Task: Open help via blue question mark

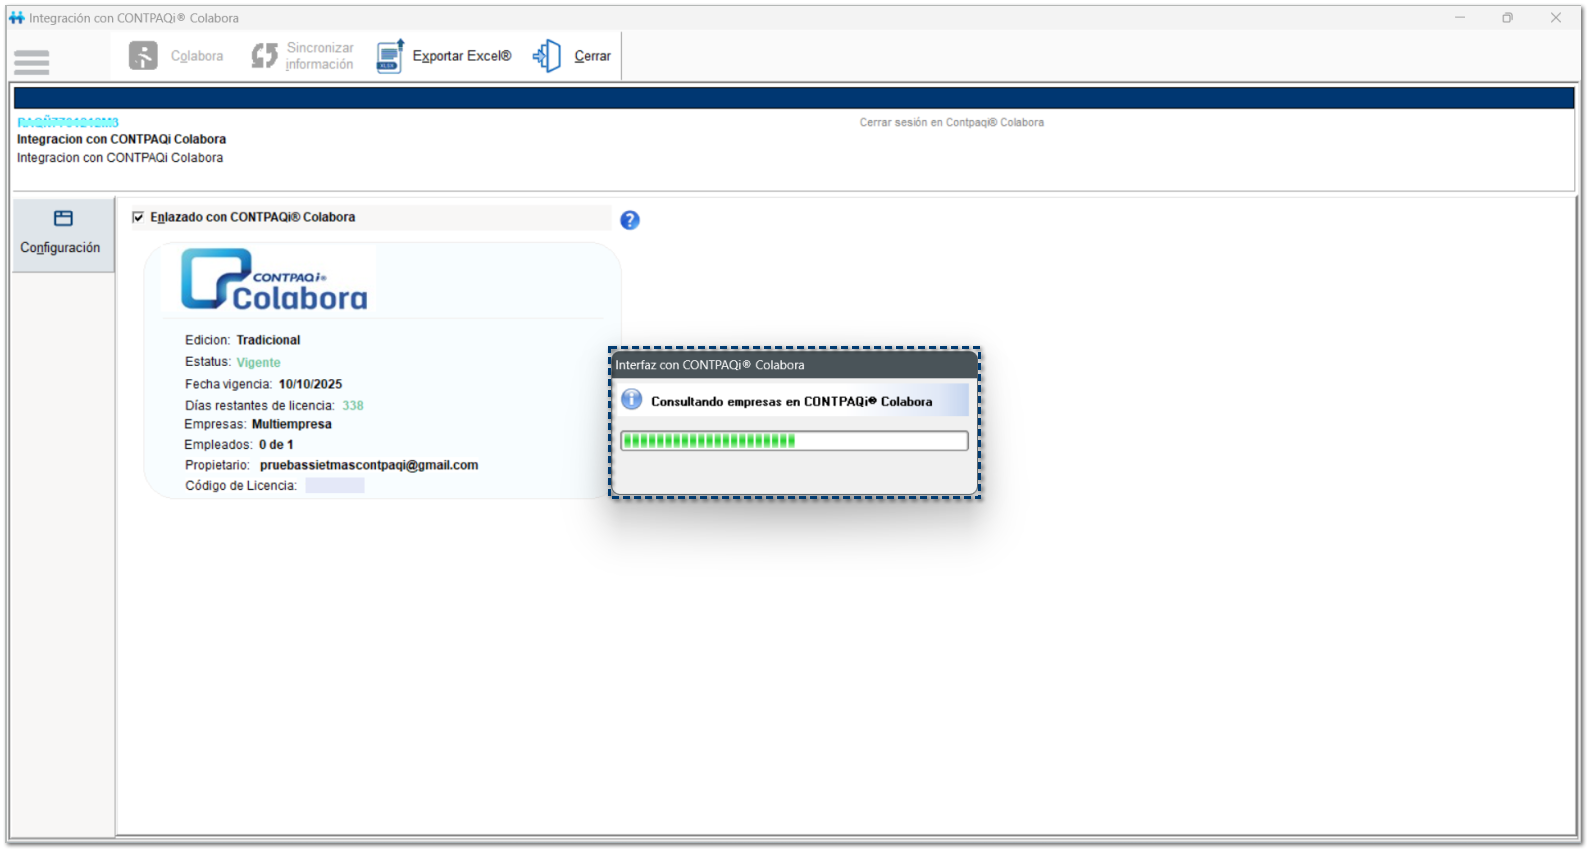Action: pos(629,220)
